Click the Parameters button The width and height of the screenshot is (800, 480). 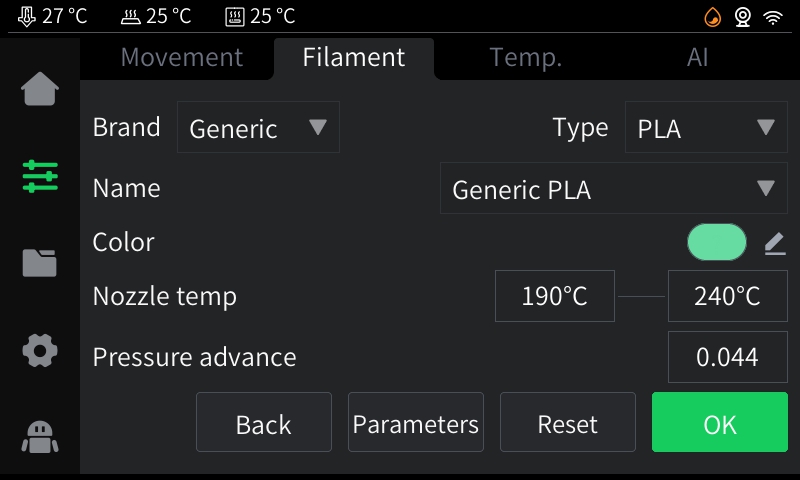416,423
